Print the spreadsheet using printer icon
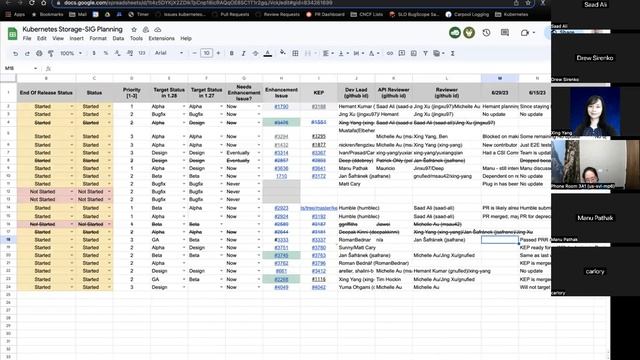The image size is (640, 360). click(x=39, y=53)
